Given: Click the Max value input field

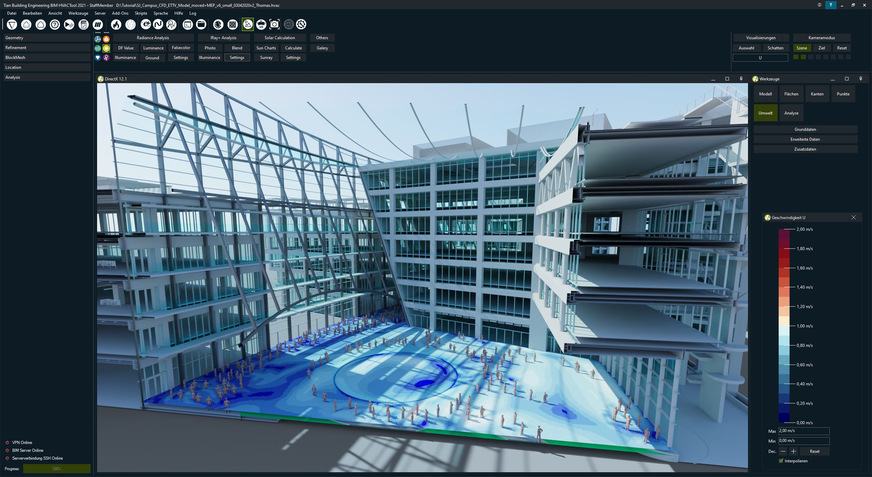Looking at the screenshot, I should [803, 431].
